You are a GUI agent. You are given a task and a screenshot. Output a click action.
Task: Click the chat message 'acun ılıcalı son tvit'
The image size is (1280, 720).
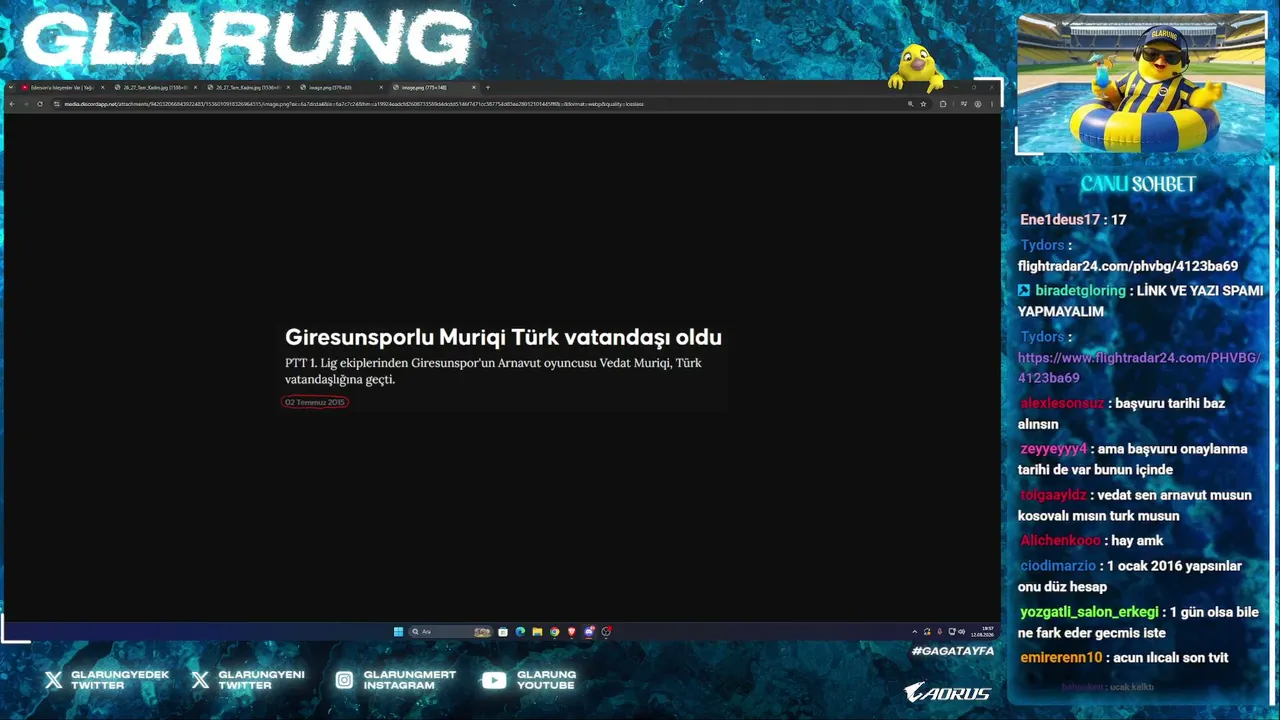(1172, 658)
